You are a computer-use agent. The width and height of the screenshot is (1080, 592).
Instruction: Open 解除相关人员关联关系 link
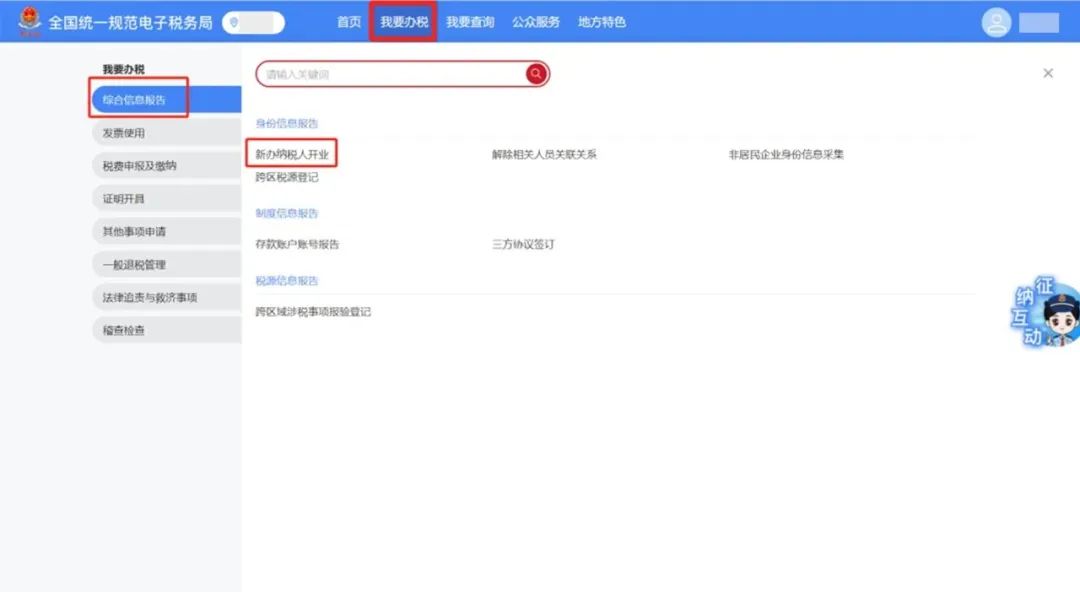click(x=544, y=155)
